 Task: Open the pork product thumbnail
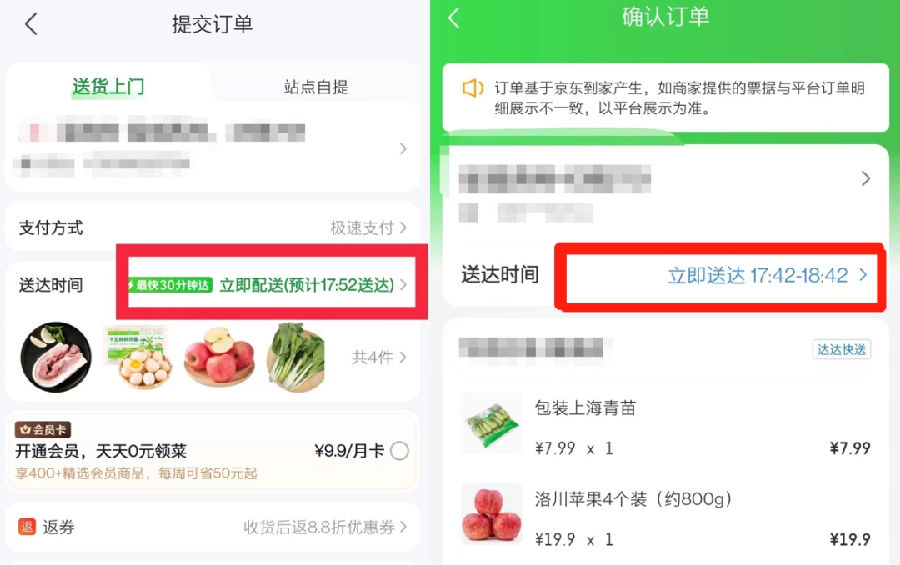tap(56, 357)
